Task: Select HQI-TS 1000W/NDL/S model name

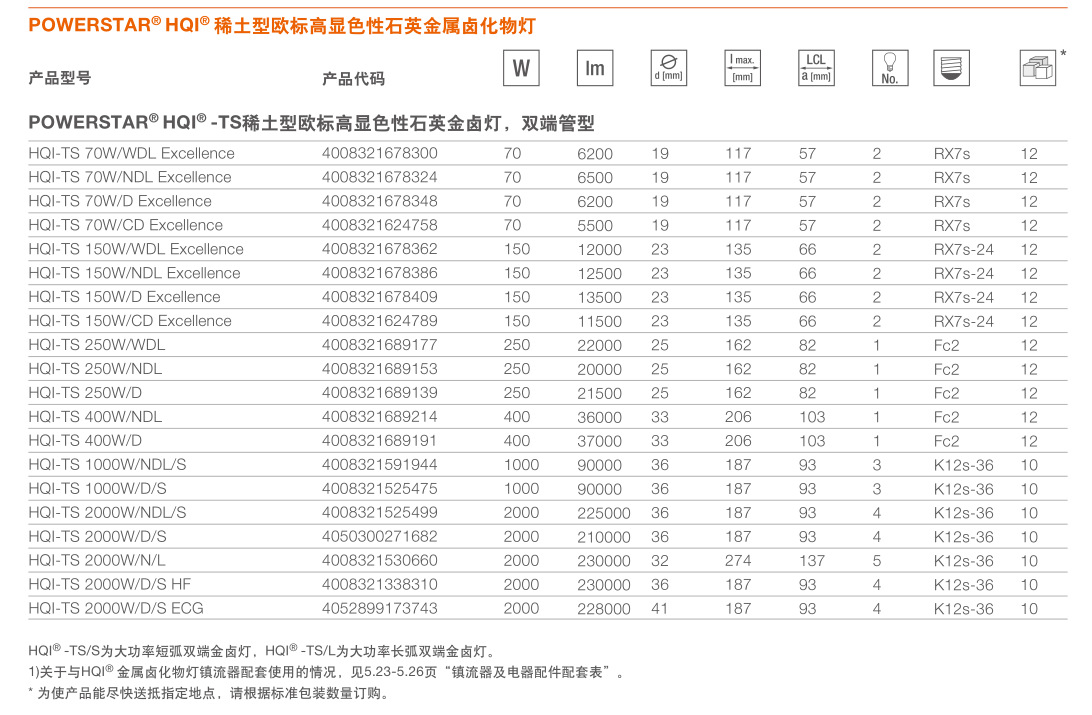Action: (107, 464)
